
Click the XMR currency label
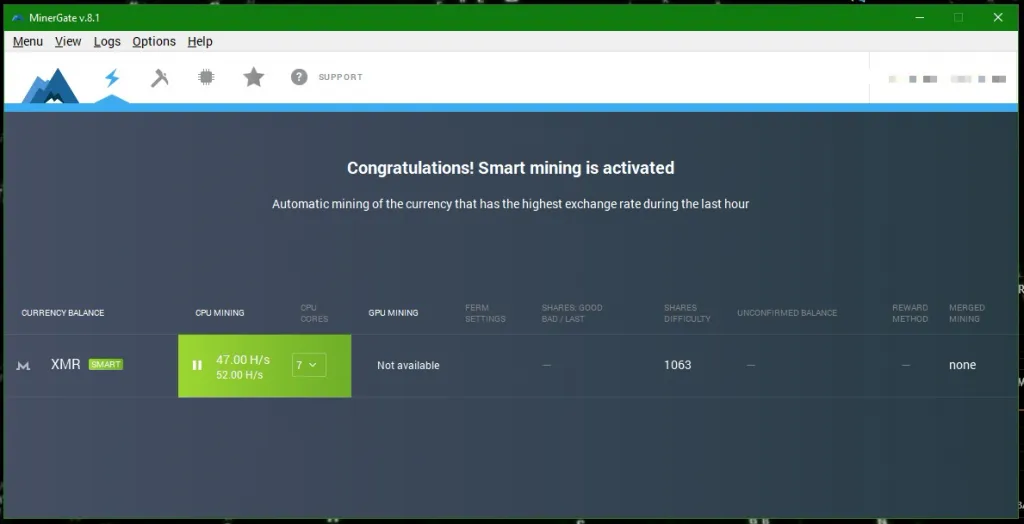(x=65, y=365)
